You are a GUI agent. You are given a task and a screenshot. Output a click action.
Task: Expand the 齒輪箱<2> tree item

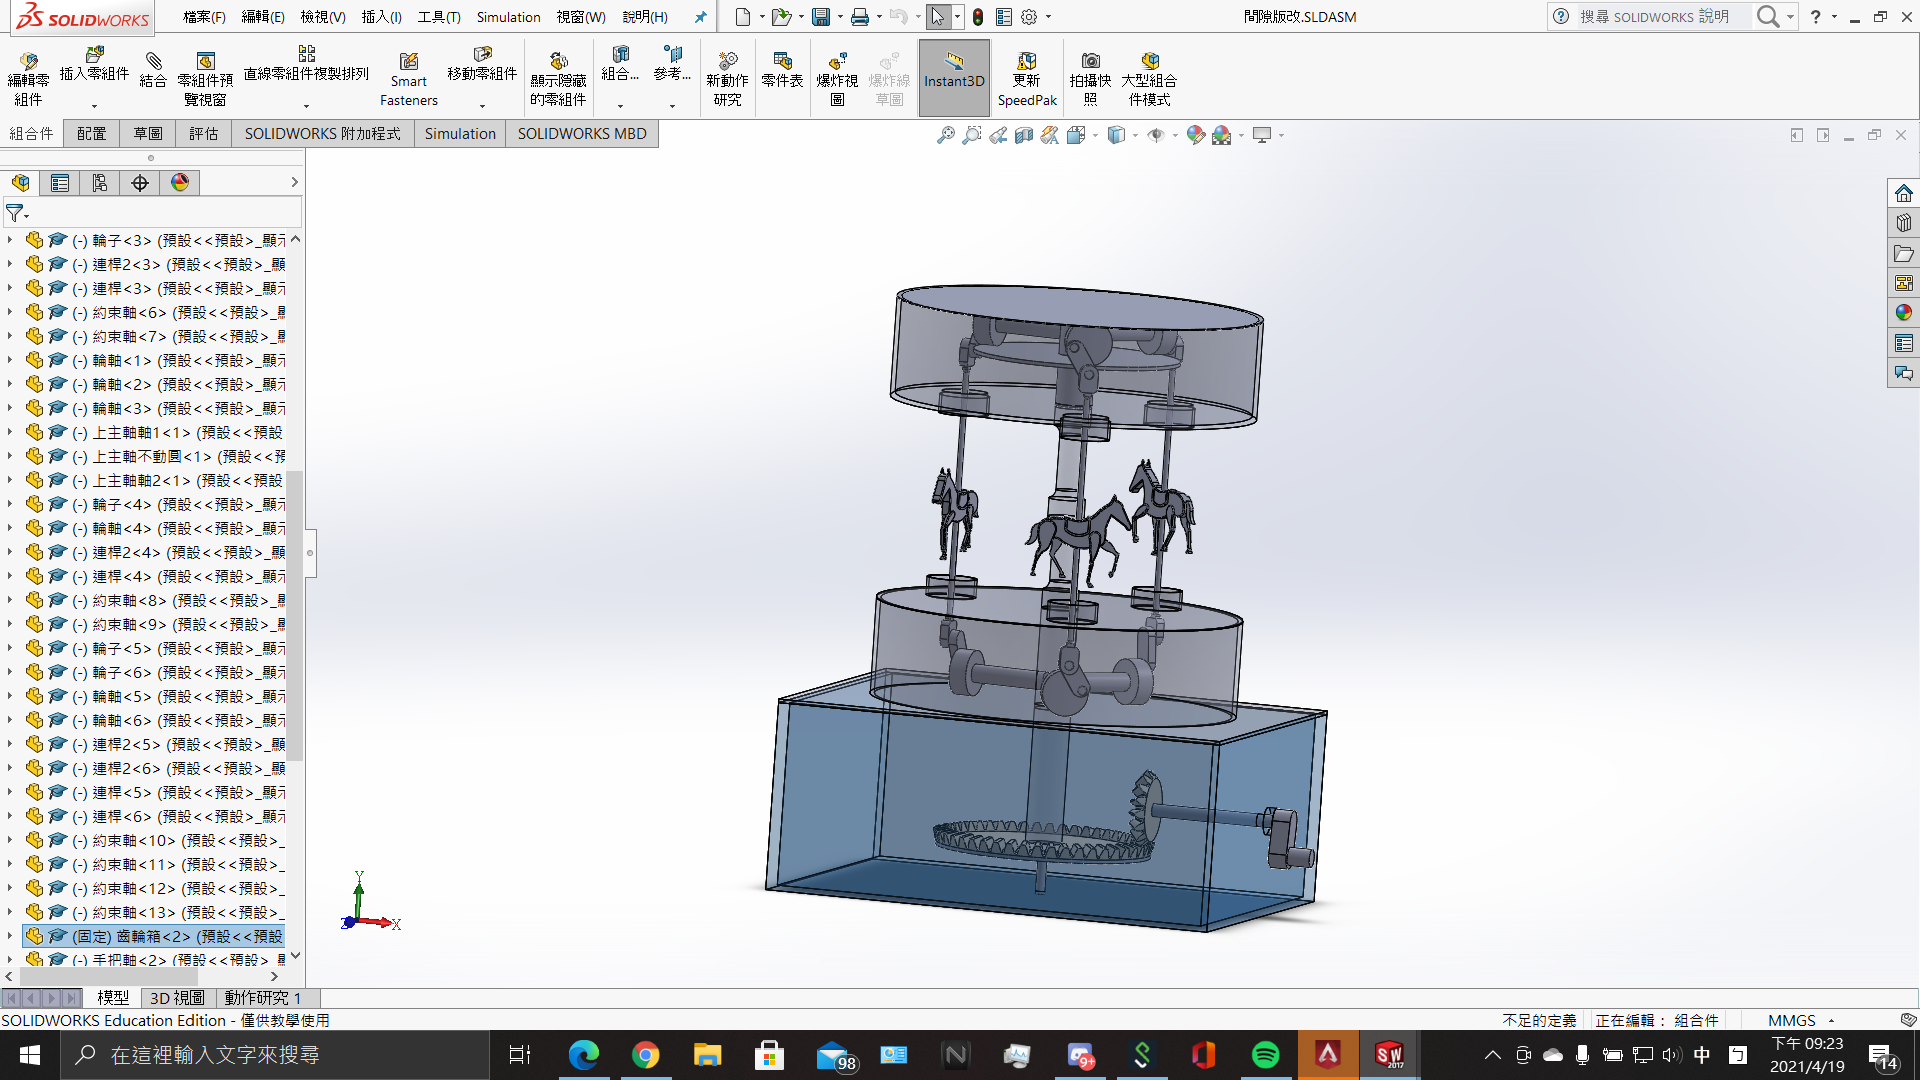coord(9,936)
